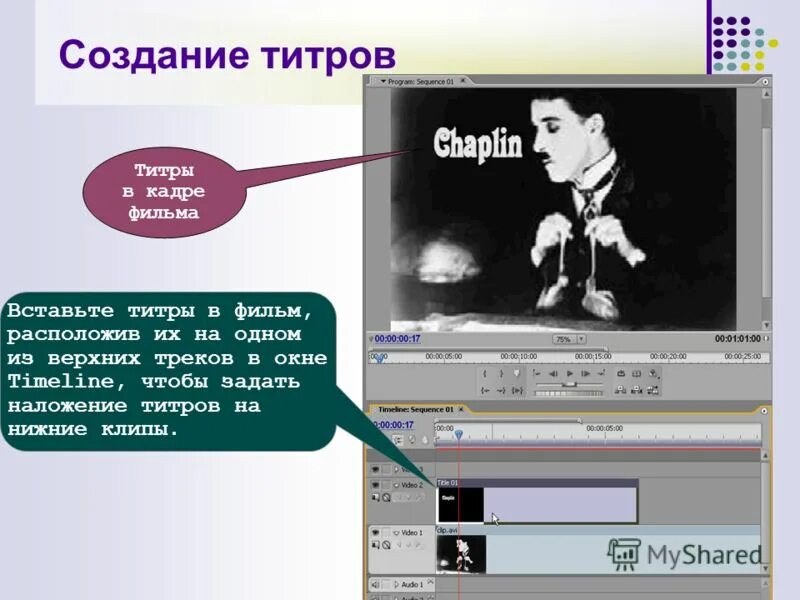Select the Set In Point icon
800x600 pixels.
(483, 372)
